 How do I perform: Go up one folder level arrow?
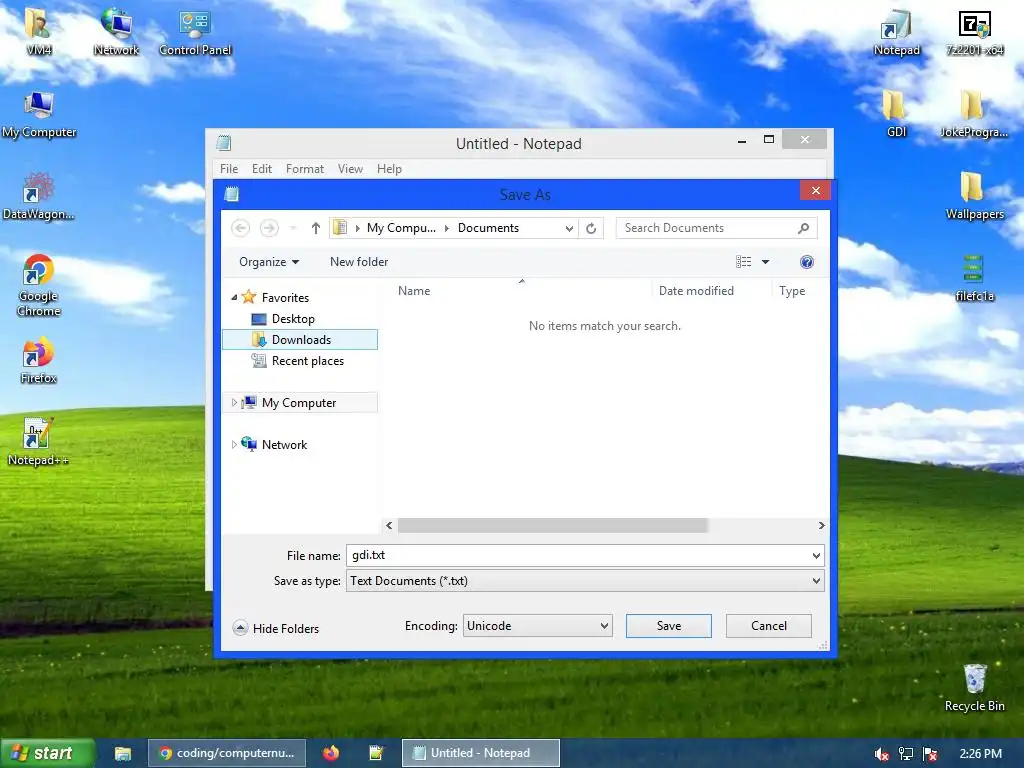pos(315,228)
